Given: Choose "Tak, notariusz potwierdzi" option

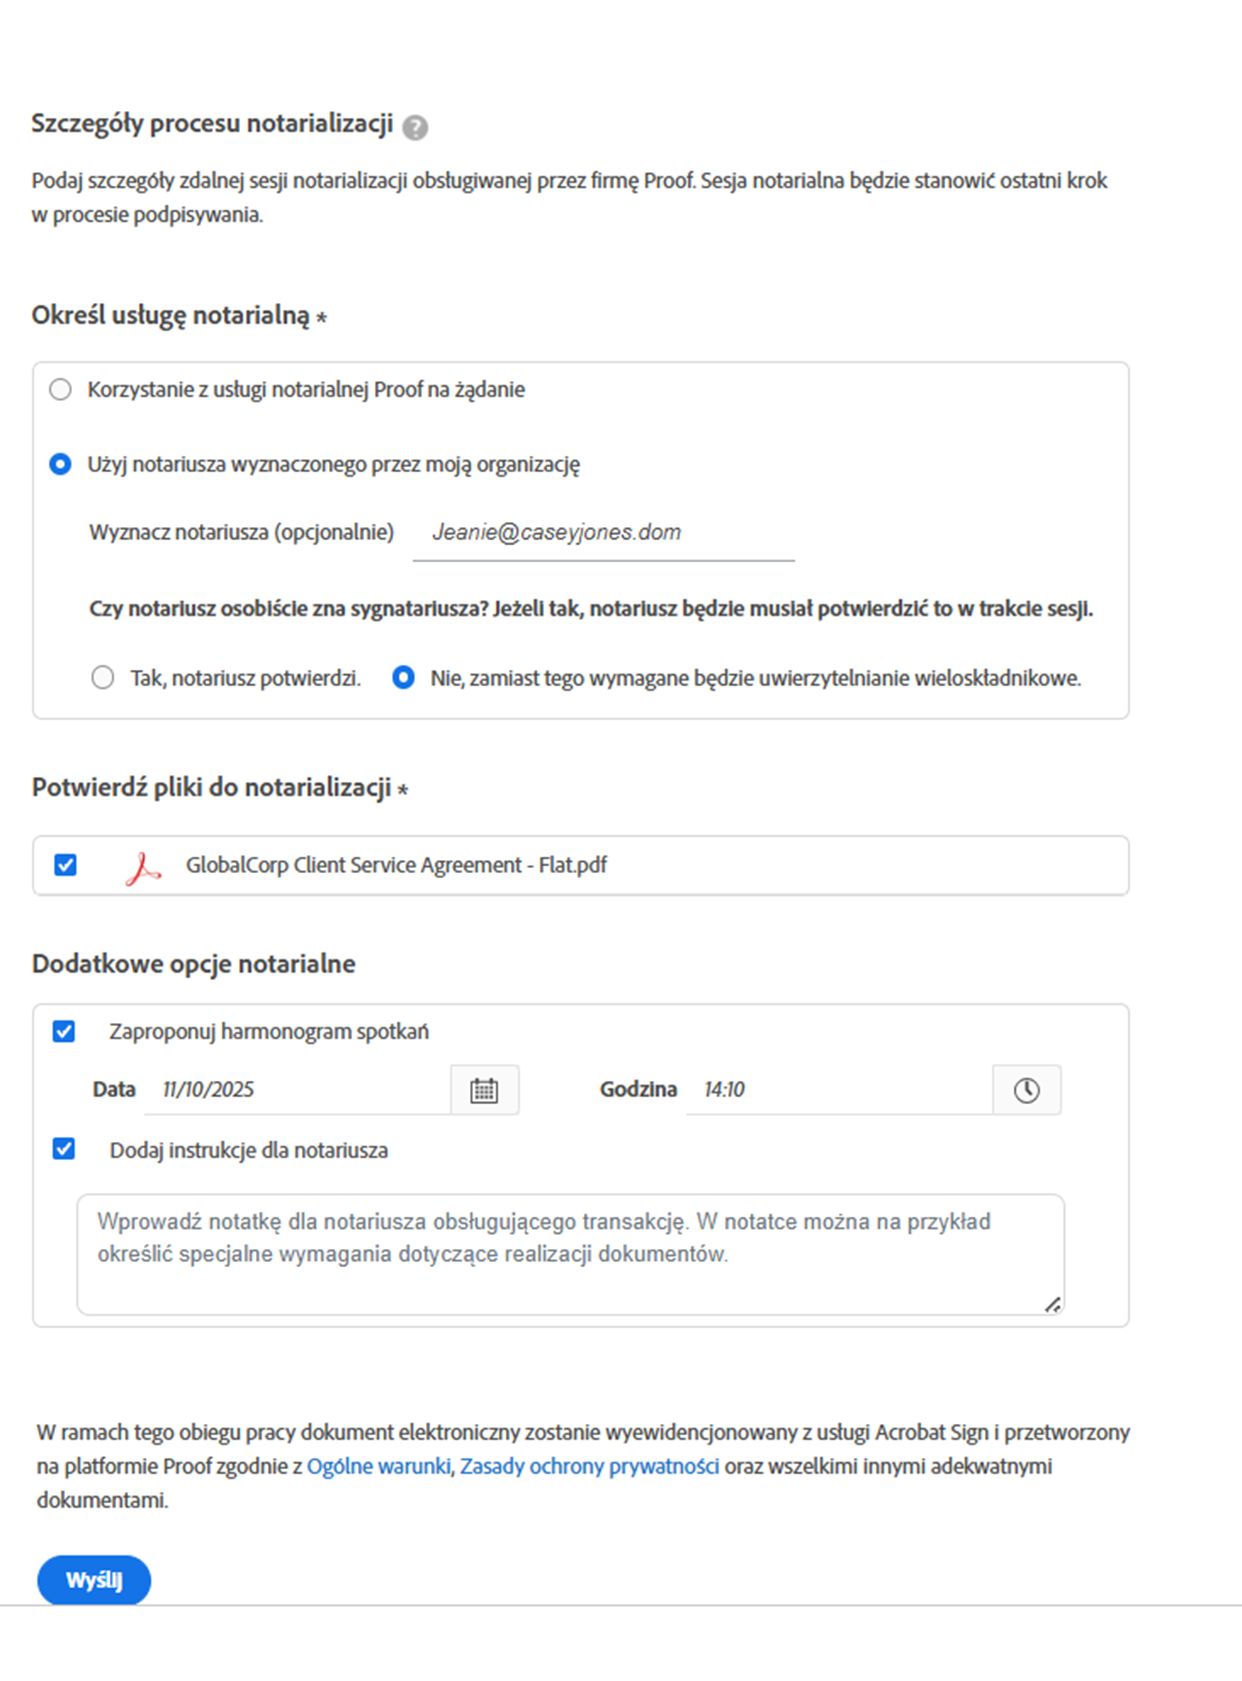Looking at the screenshot, I should tap(103, 678).
